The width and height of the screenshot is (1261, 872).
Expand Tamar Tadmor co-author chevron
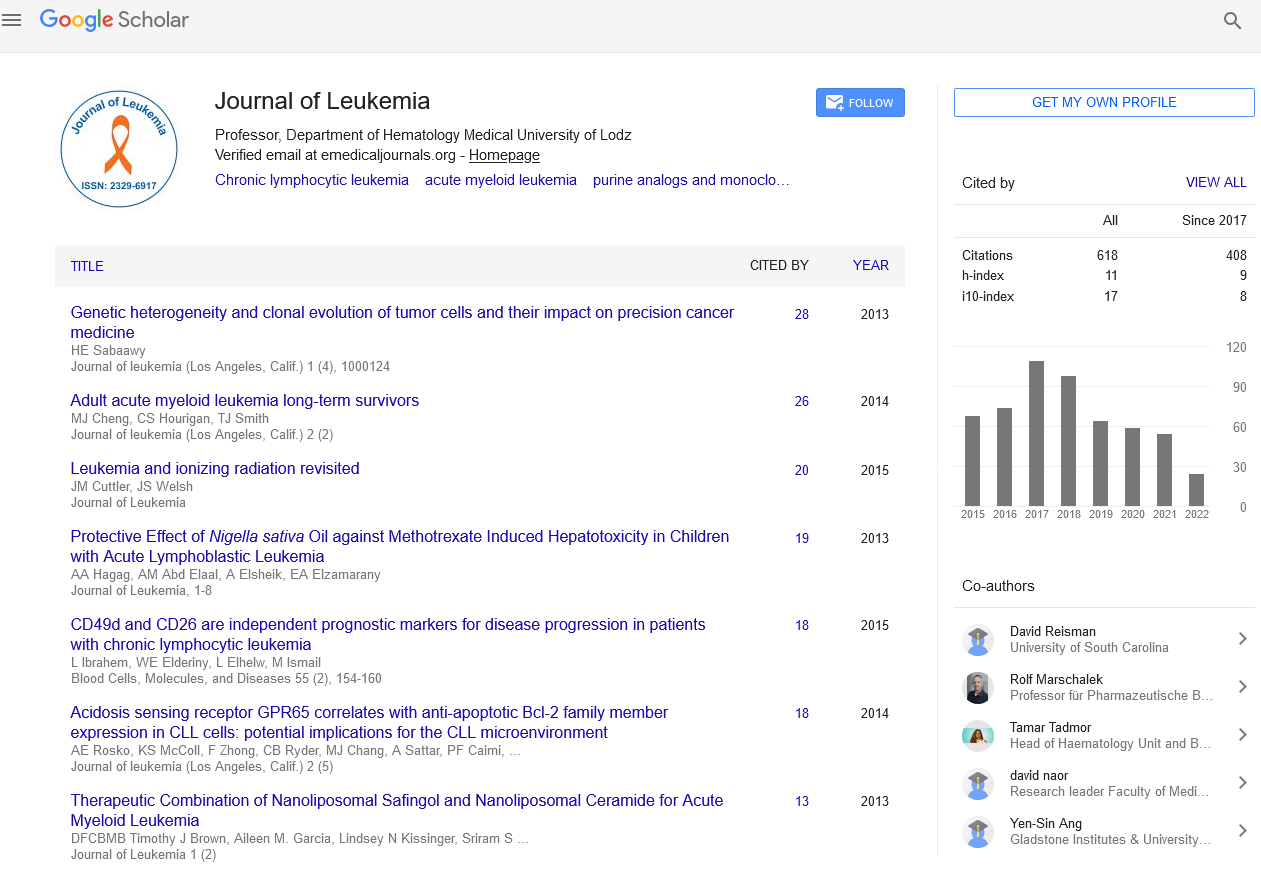point(1242,735)
